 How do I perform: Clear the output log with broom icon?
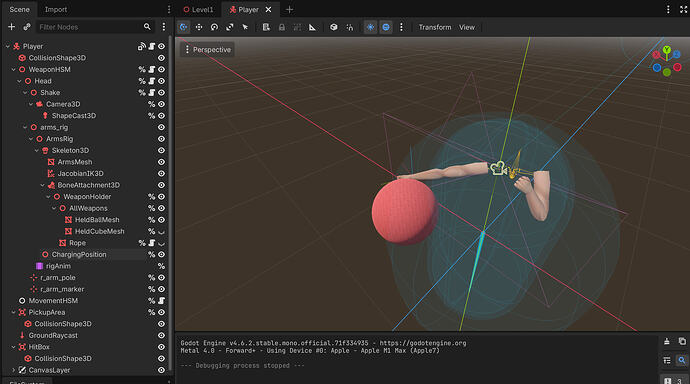tap(667, 341)
